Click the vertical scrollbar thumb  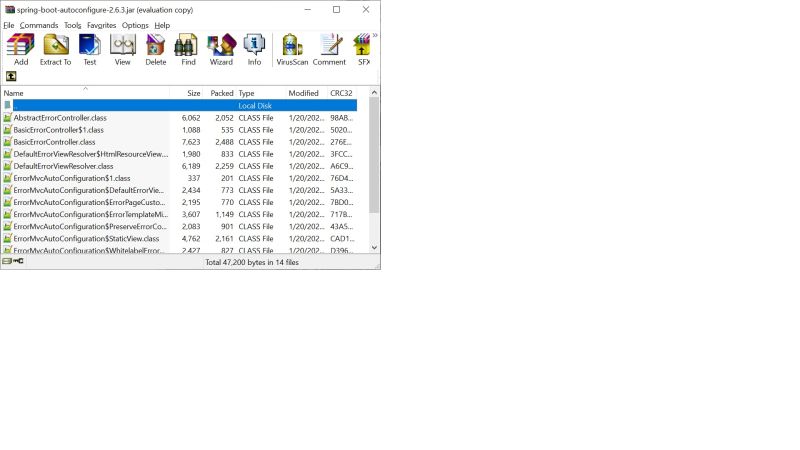point(374,155)
